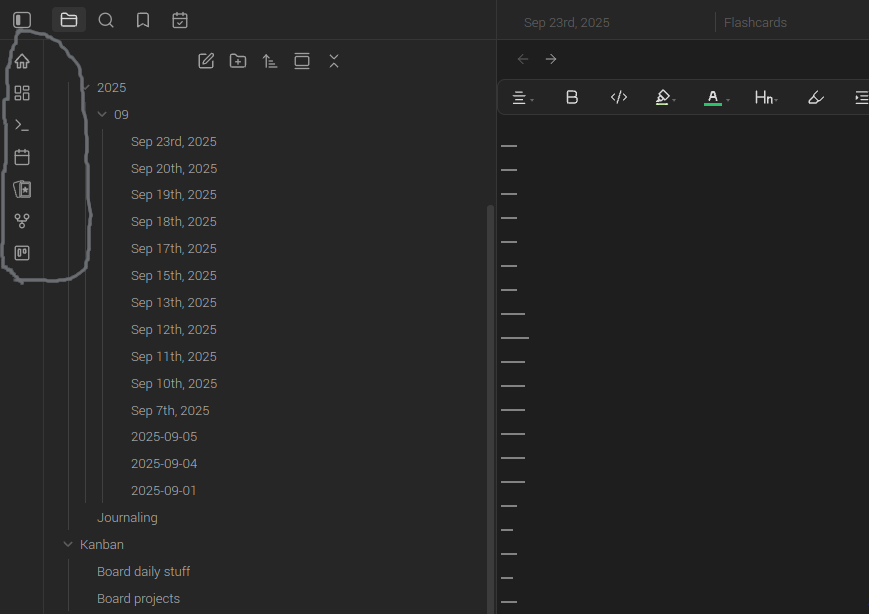Toggle inline code formatting
The image size is (869, 614).
618,97
